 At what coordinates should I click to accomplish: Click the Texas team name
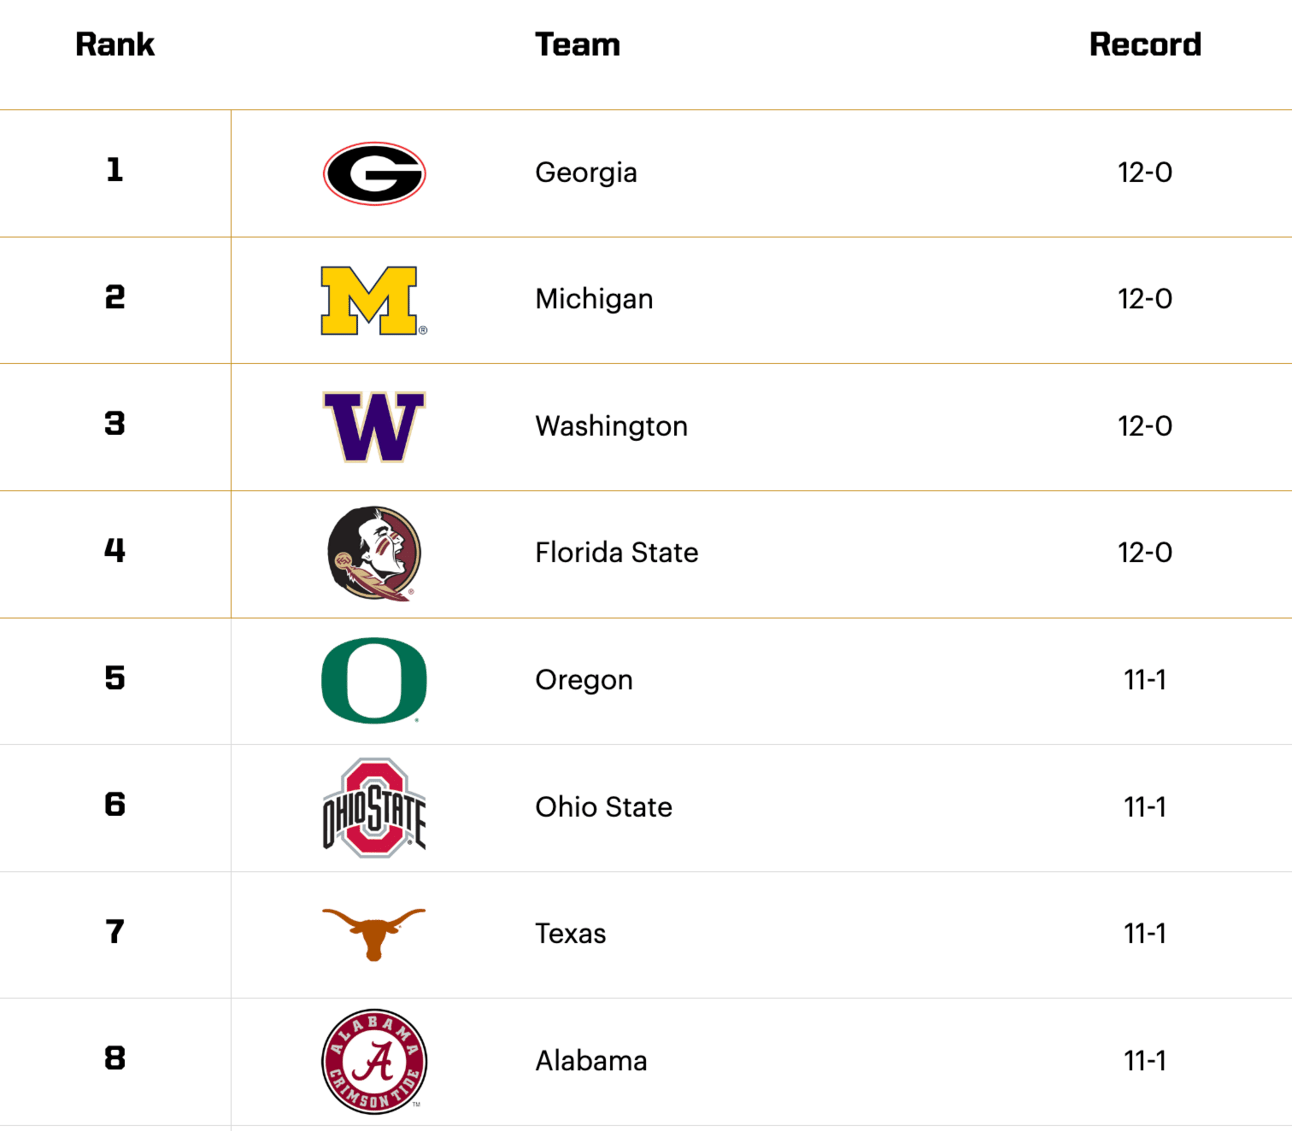(x=570, y=934)
